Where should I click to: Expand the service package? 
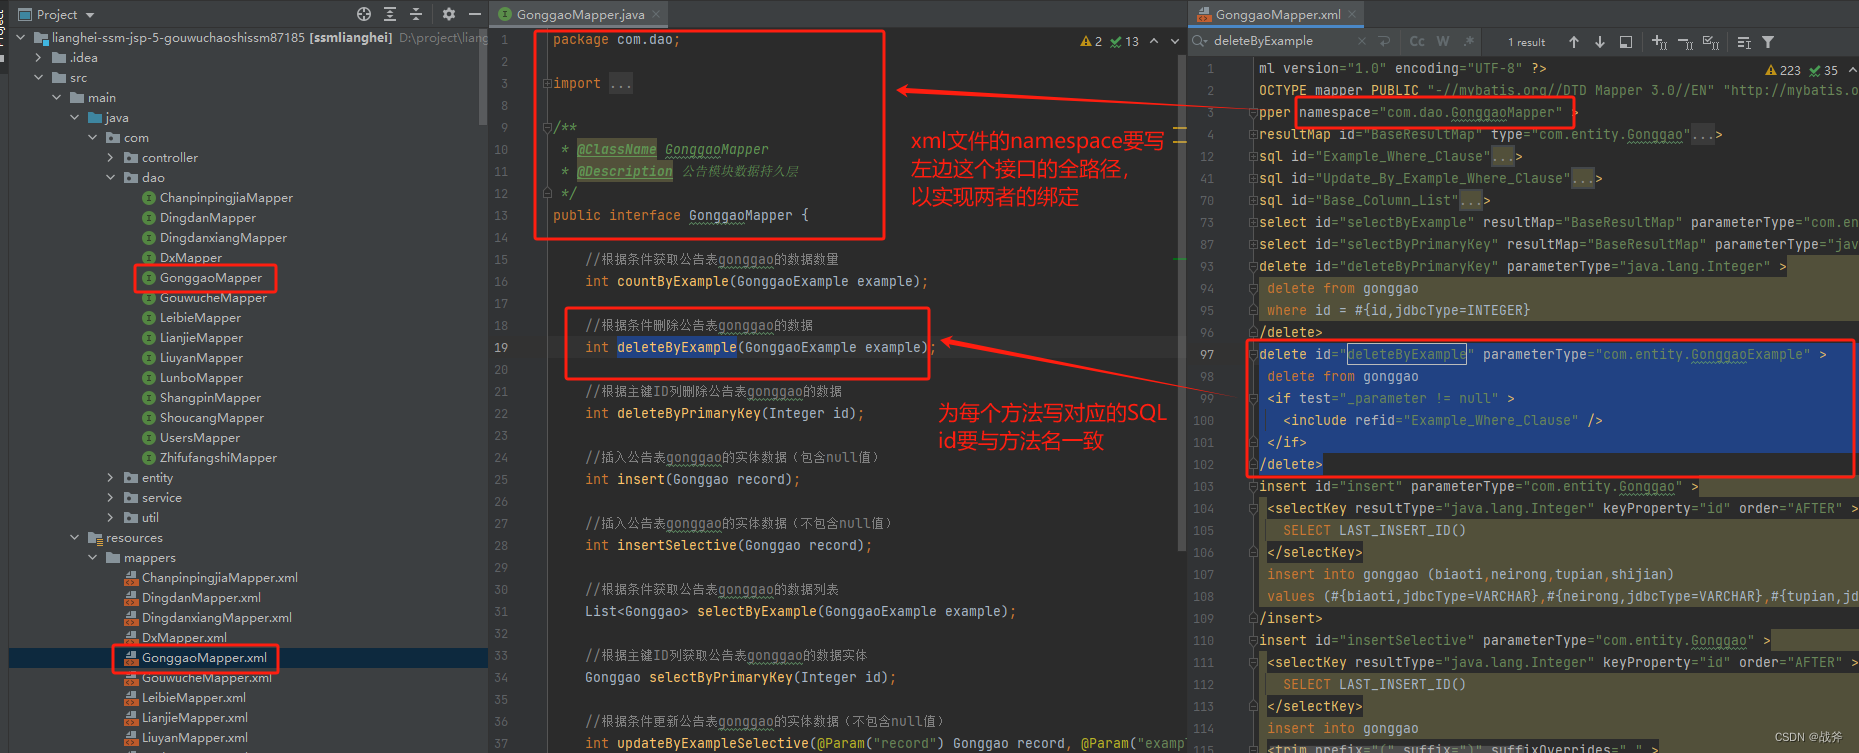[111, 498]
